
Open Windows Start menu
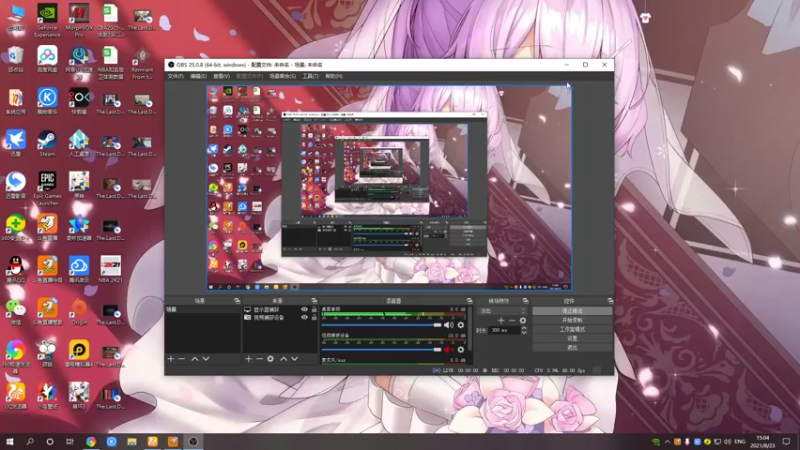10,442
